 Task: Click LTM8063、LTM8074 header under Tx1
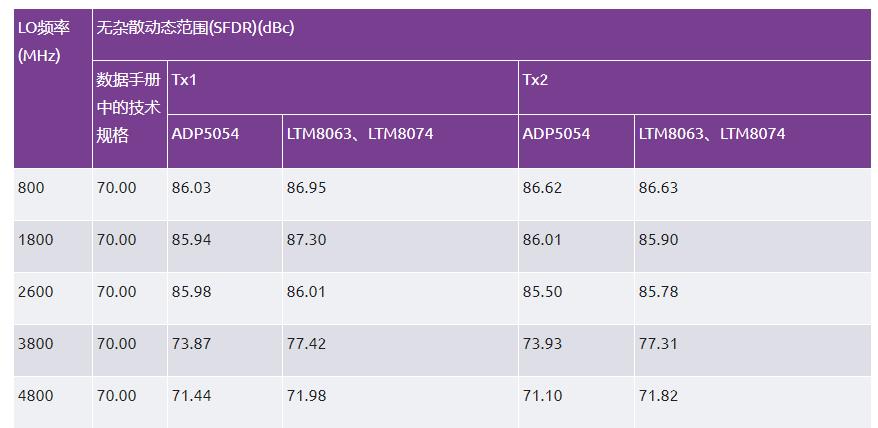pyautogui.click(x=360, y=133)
